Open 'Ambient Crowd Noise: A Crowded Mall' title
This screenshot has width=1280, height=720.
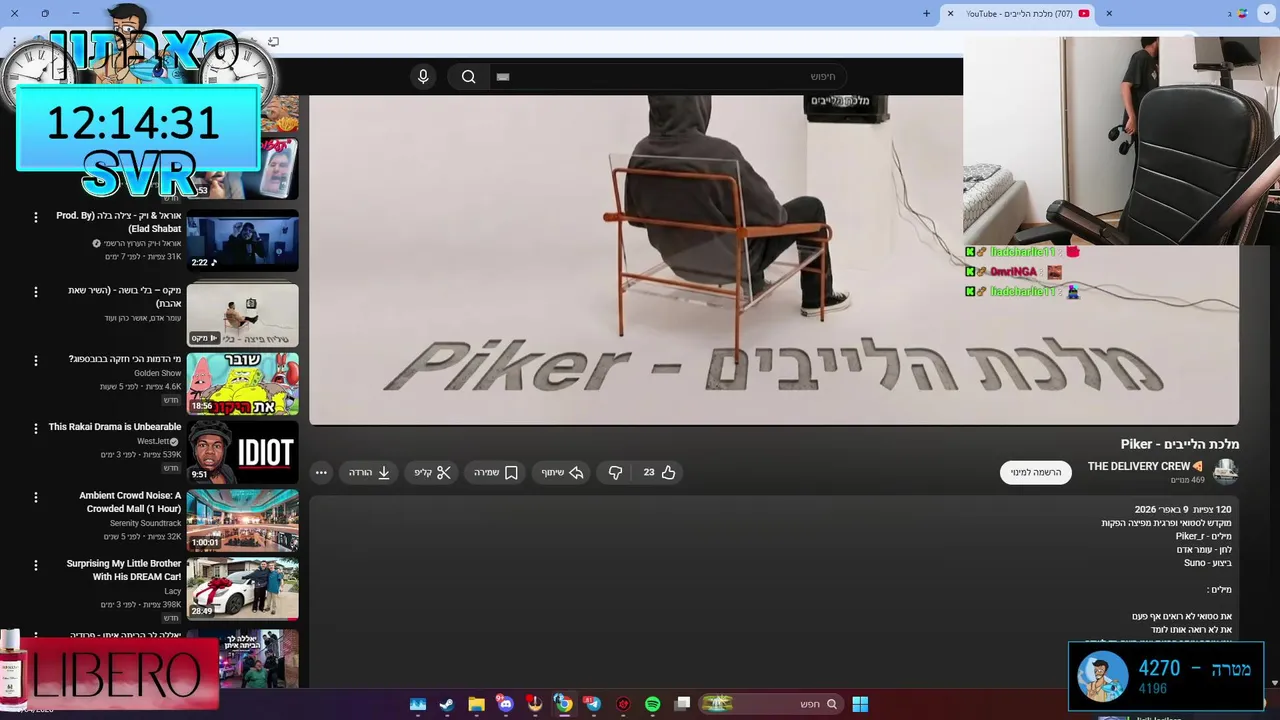pyautogui.click(x=130, y=502)
